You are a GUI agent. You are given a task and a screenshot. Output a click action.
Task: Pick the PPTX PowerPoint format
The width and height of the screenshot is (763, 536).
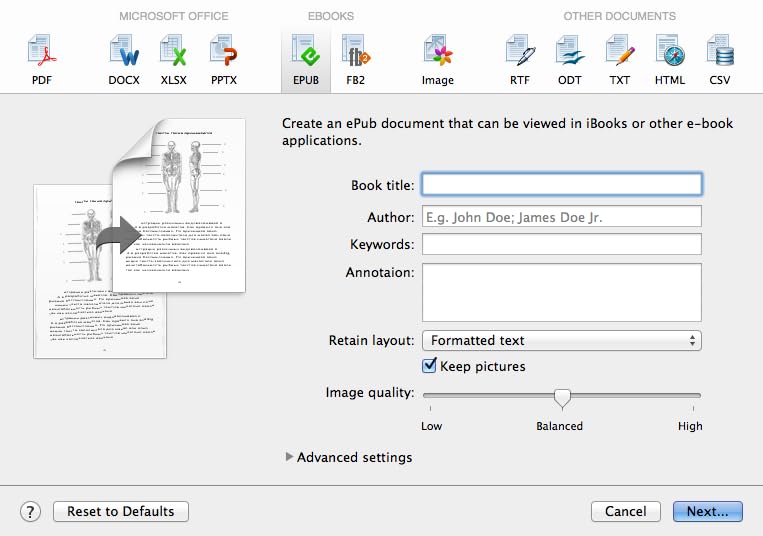(223, 58)
